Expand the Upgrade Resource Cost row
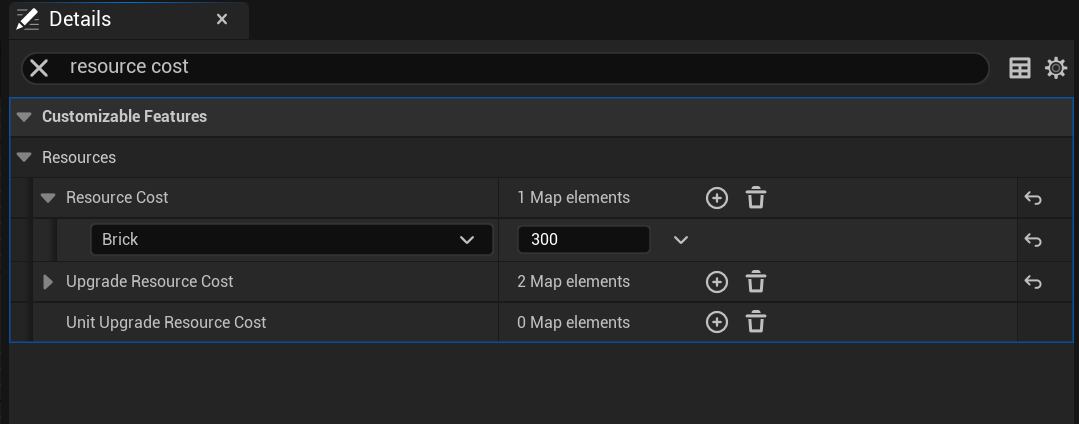 (x=48, y=282)
